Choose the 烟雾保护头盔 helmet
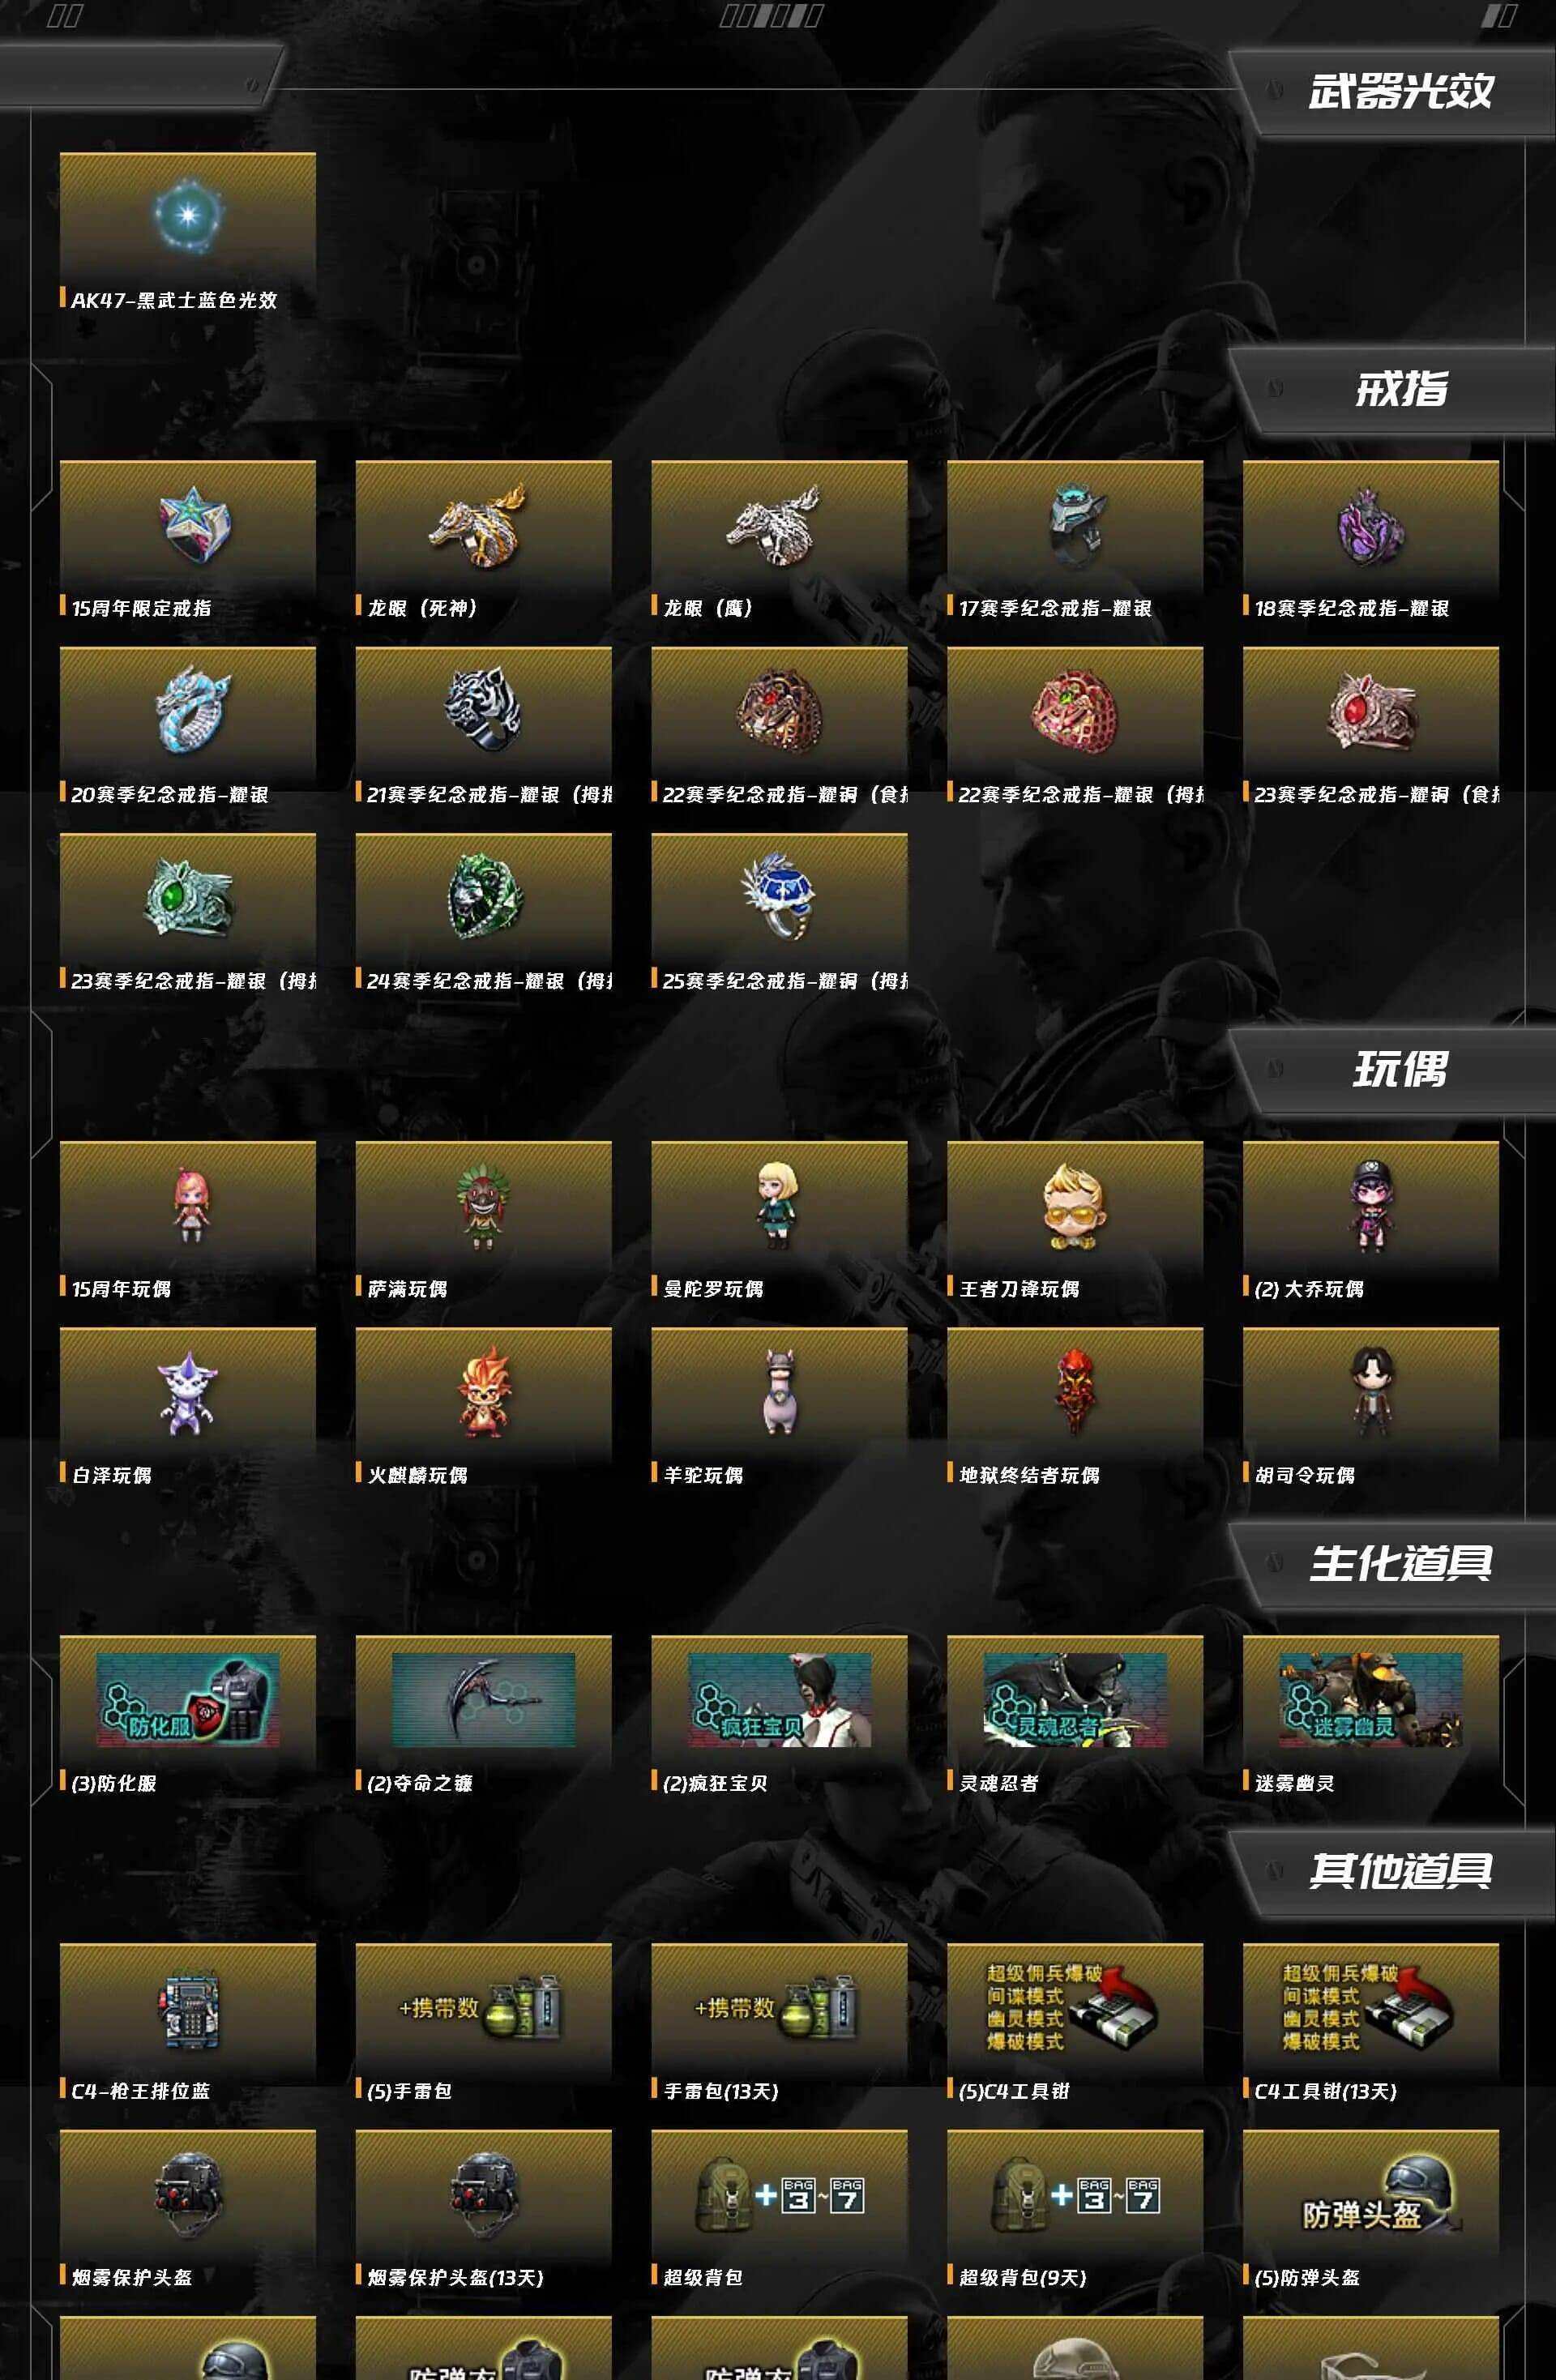1556x2380 pixels. tap(188, 2209)
